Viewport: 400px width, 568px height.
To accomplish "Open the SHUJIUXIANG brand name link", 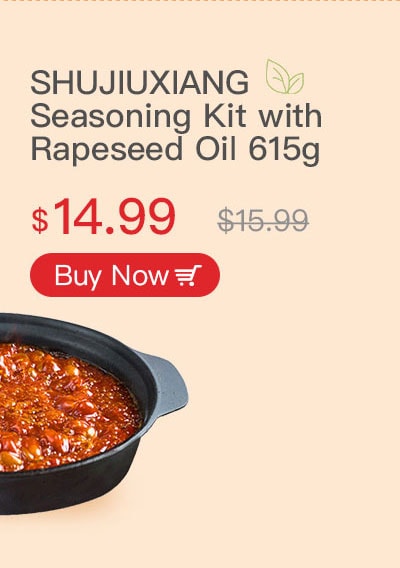I will [140, 83].
